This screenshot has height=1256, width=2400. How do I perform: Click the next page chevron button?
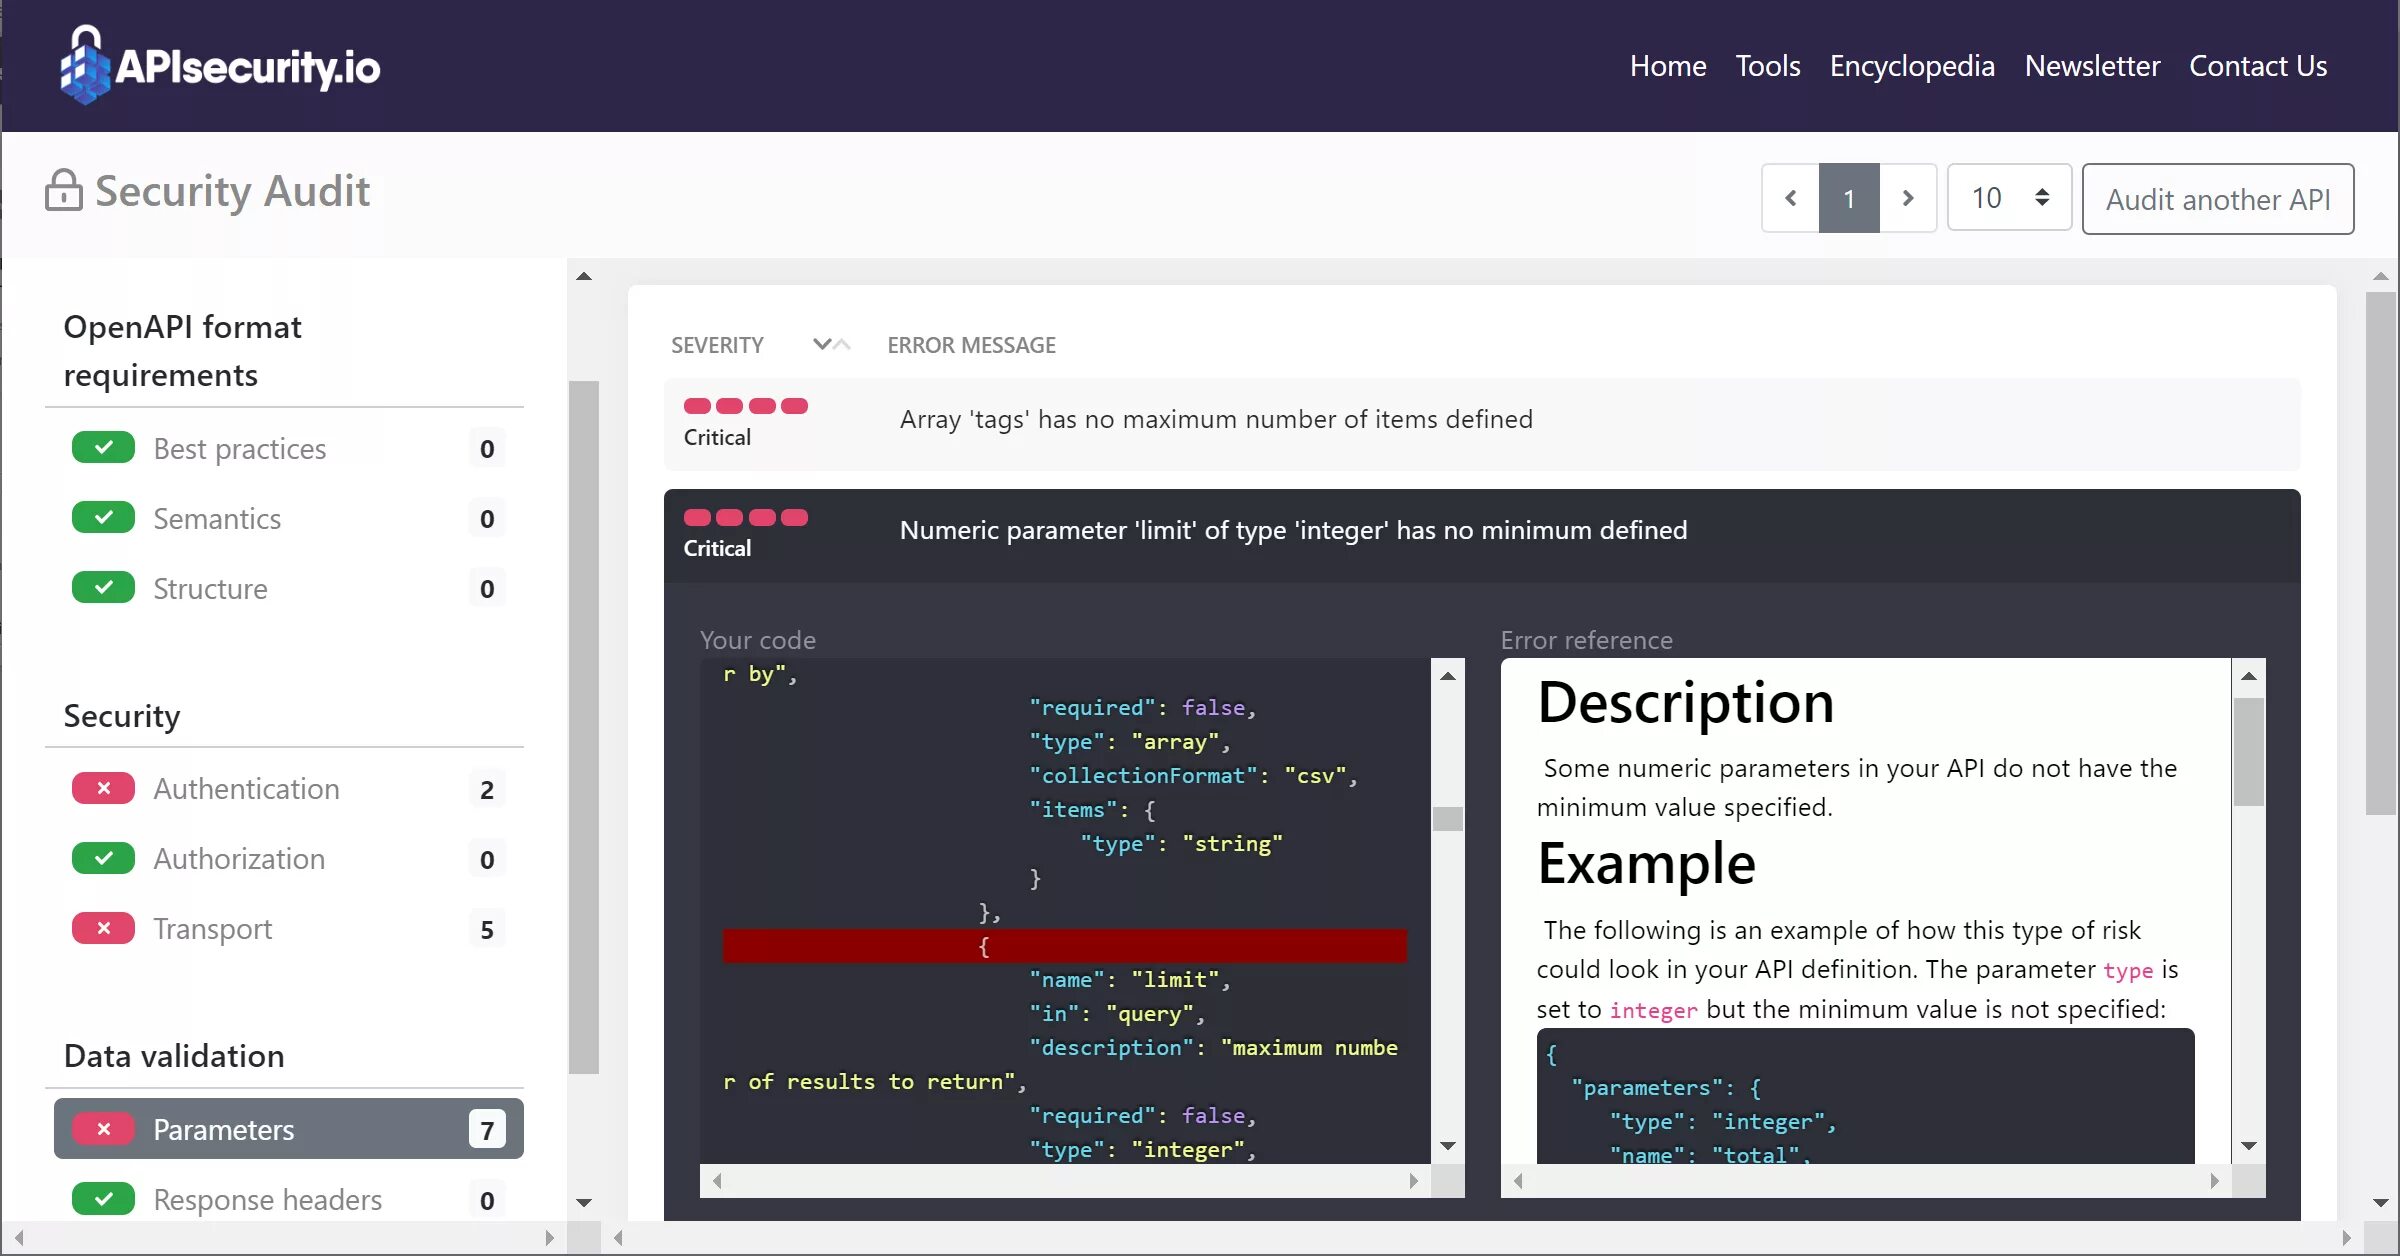(x=1905, y=198)
